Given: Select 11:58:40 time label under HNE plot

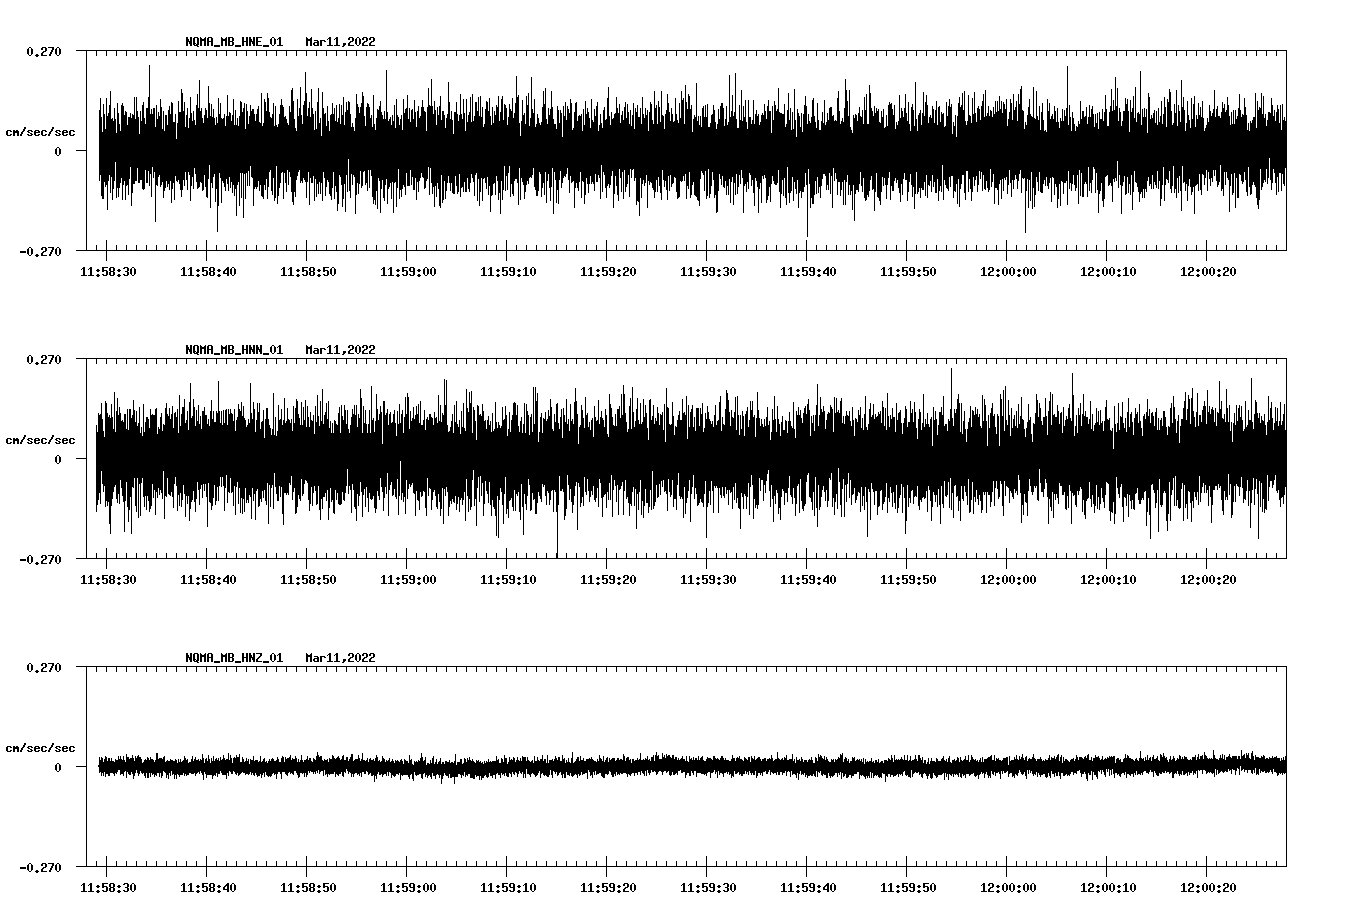Looking at the screenshot, I should 208,272.
